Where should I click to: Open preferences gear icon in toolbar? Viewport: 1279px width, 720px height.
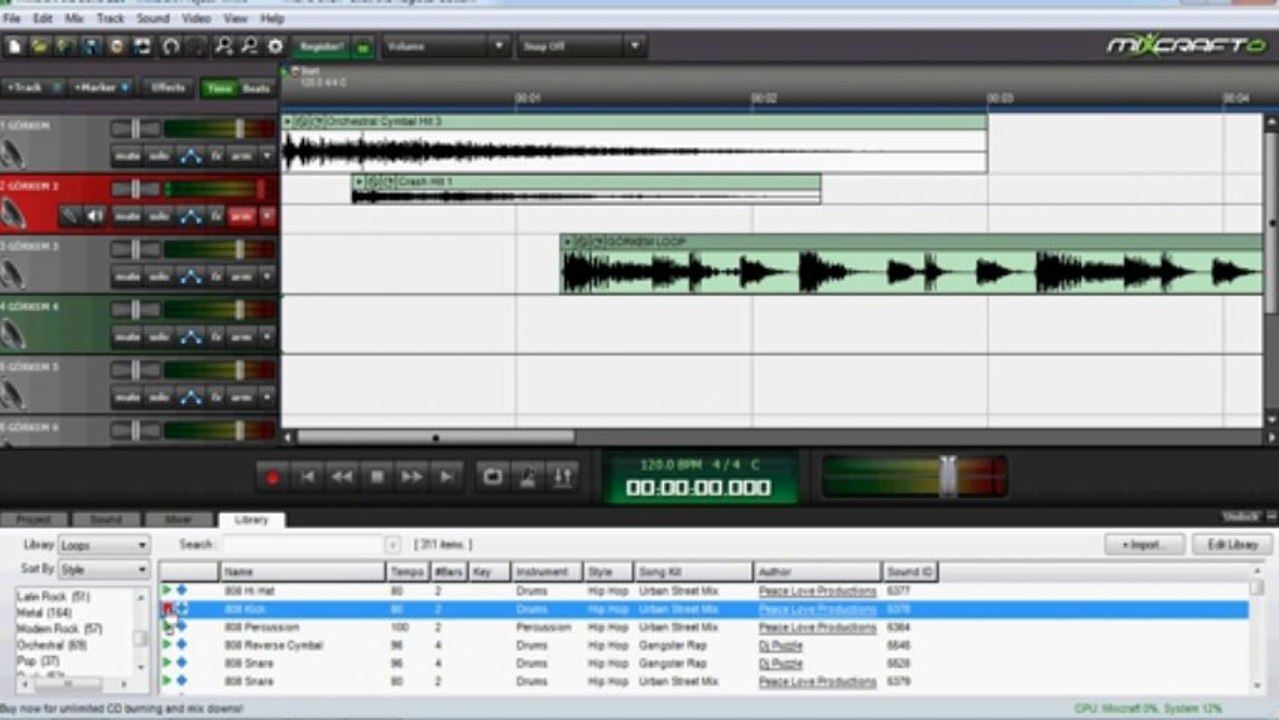click(275, 46)
